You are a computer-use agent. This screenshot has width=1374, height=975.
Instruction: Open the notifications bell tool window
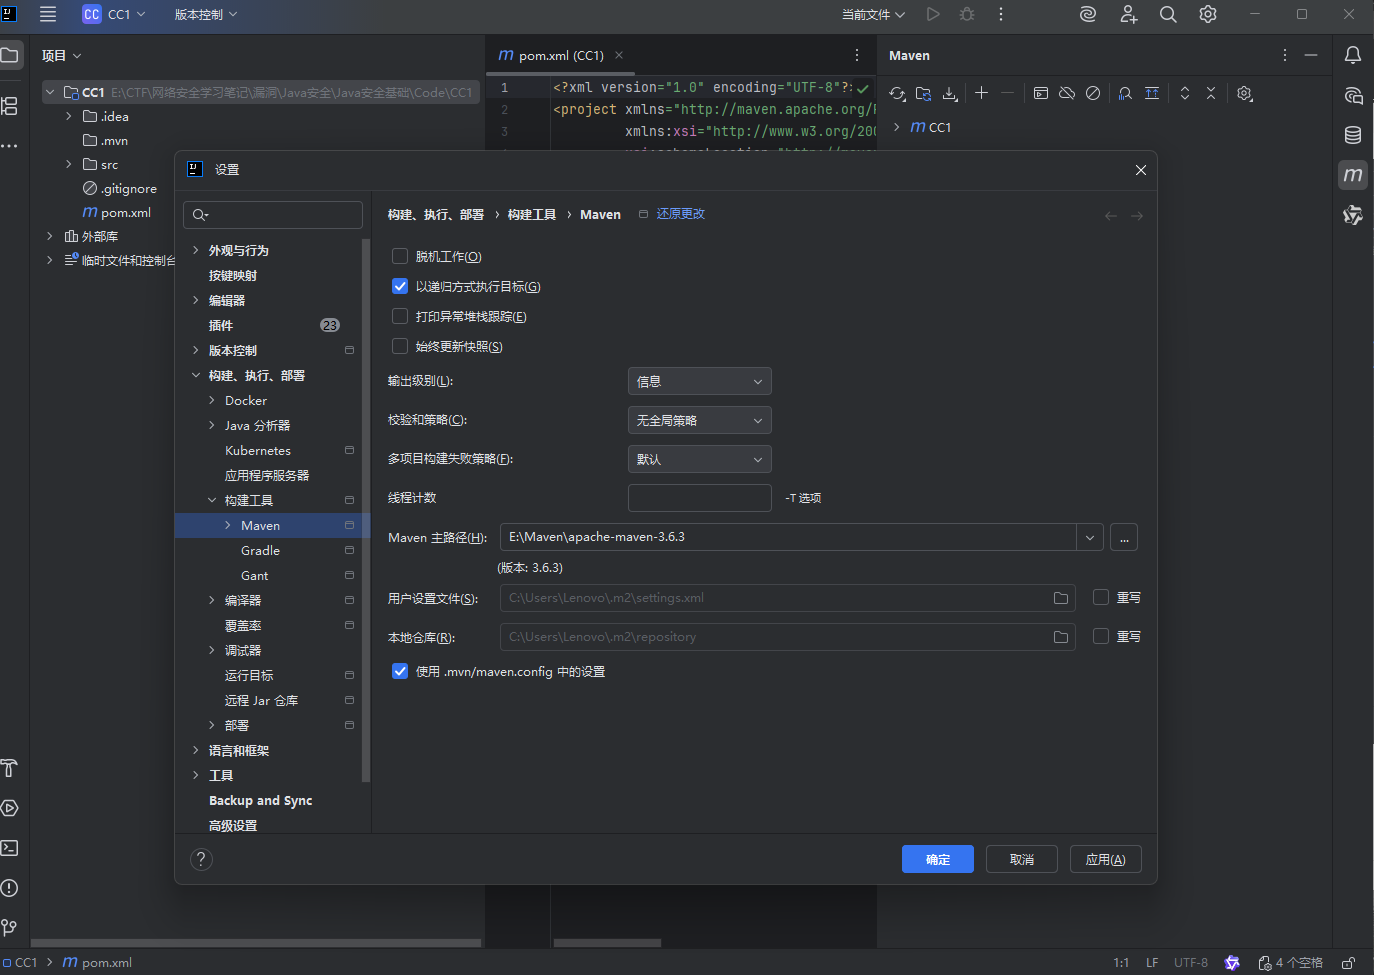(x=1353, y=55)
